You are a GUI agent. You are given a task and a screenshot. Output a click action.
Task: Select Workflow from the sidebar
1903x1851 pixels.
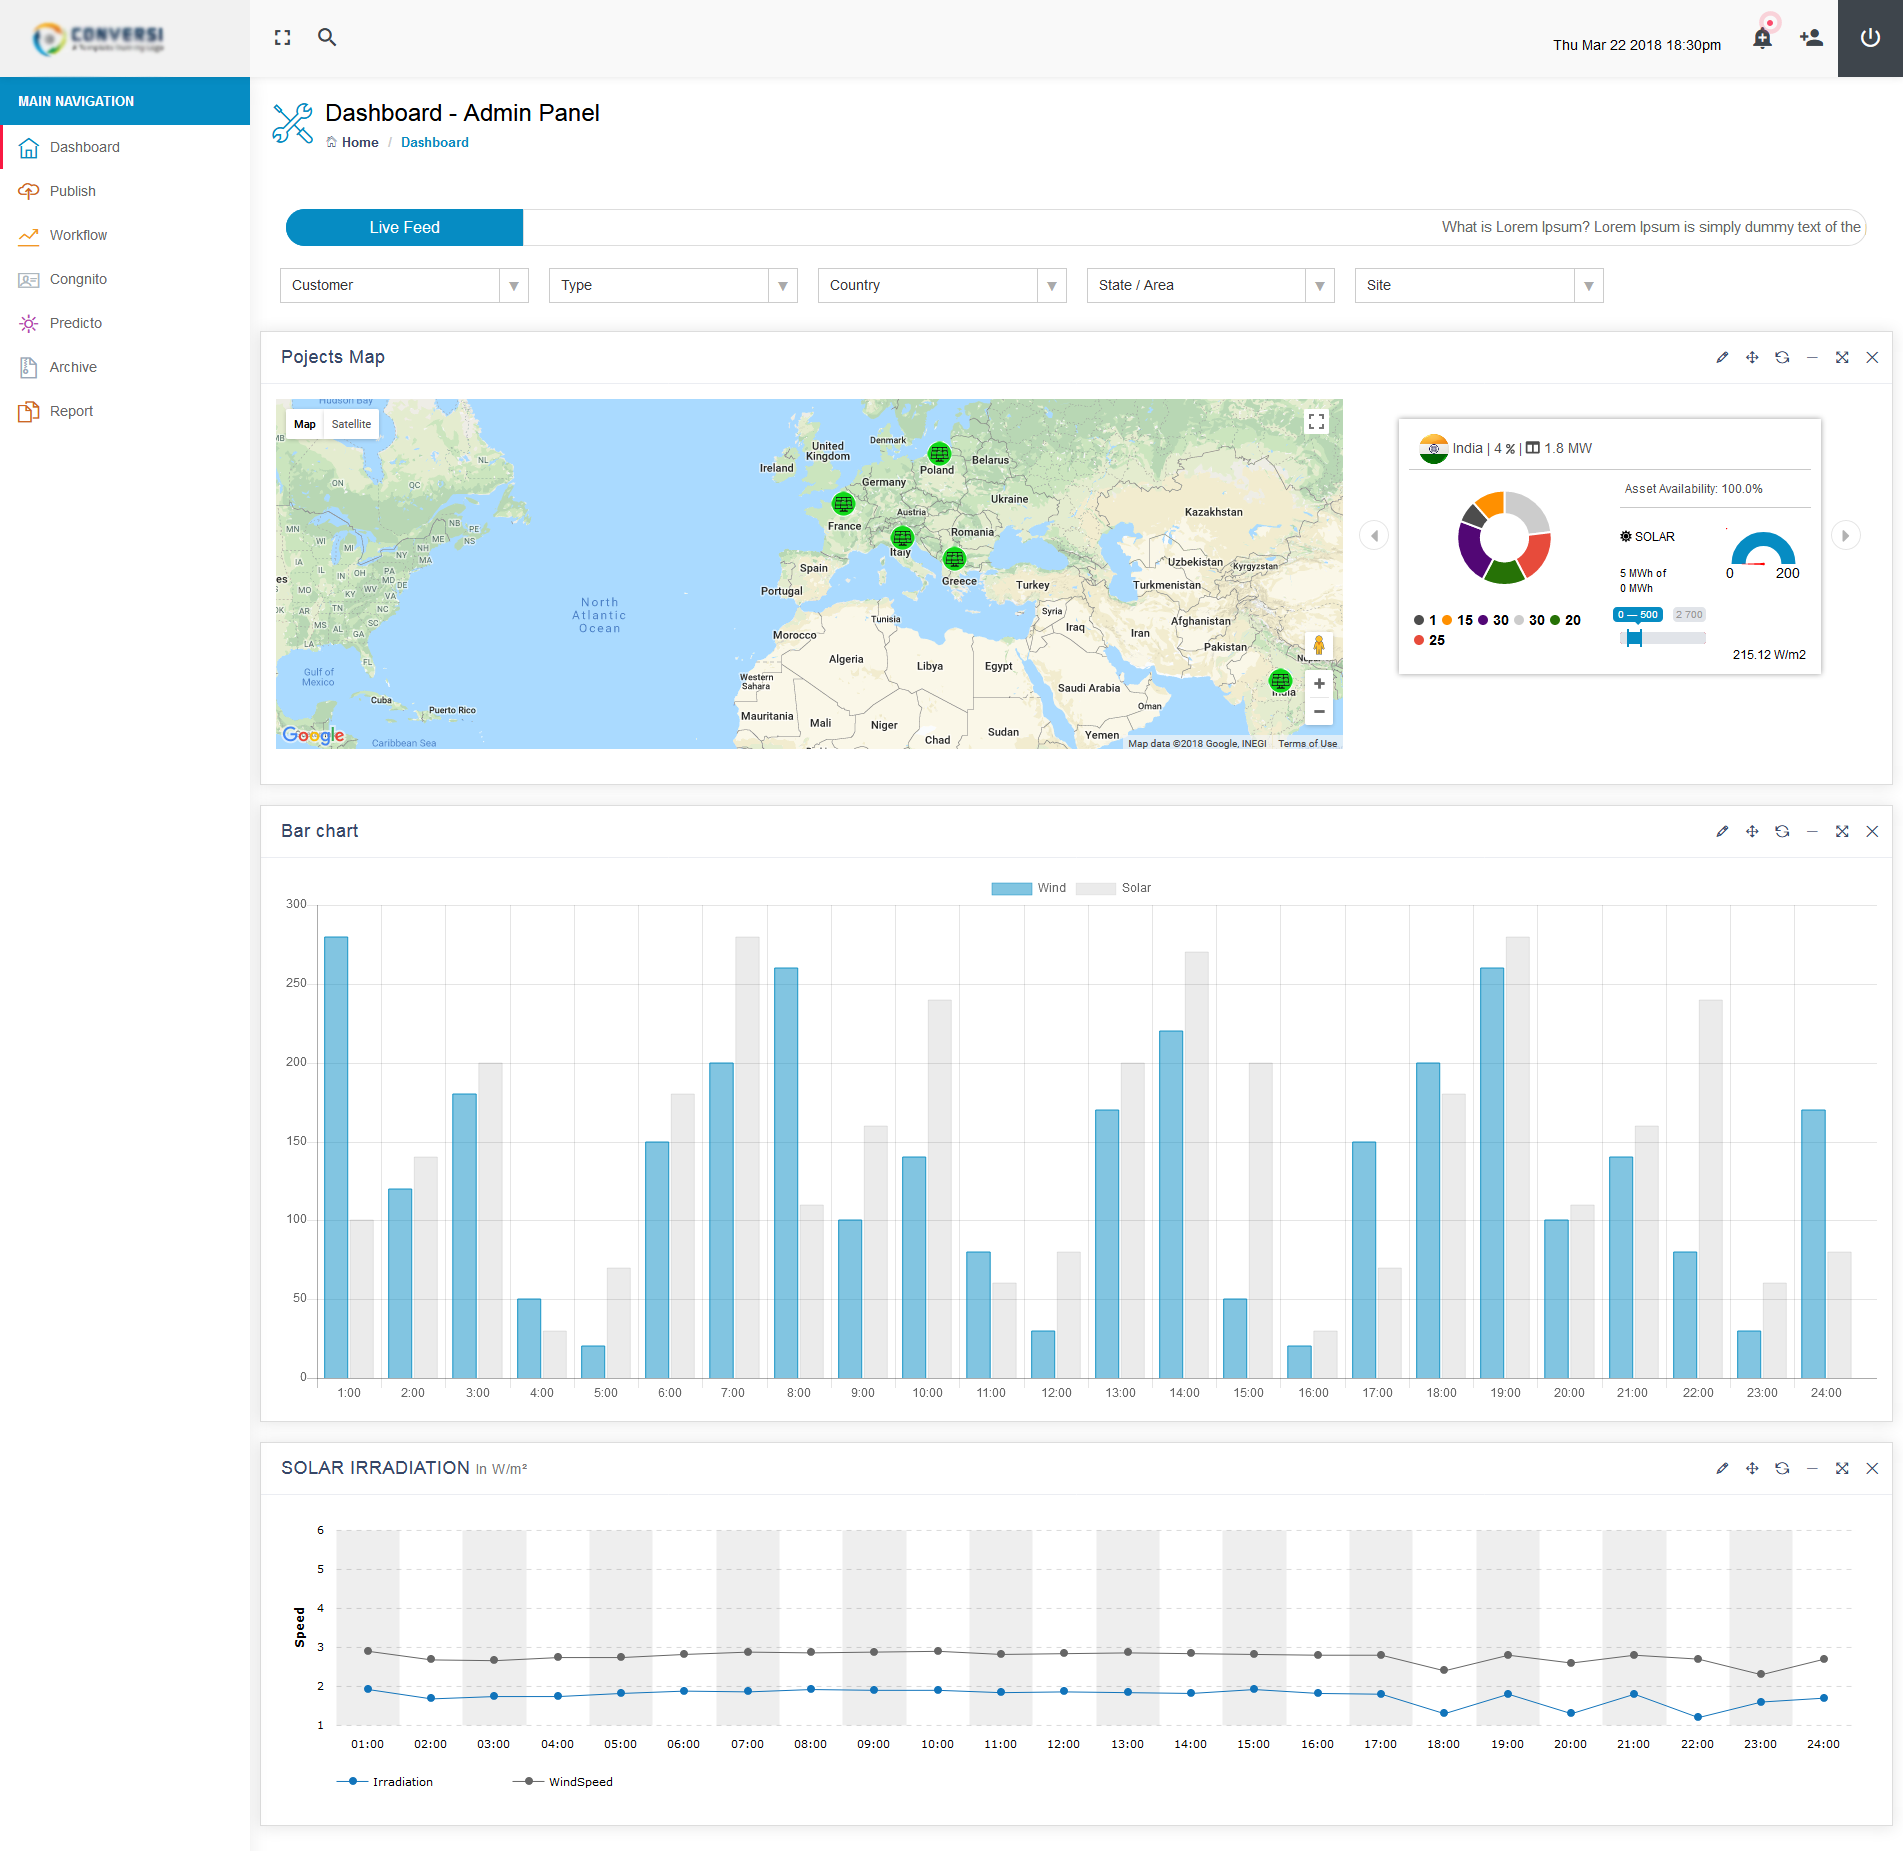[x=78, y=235]
